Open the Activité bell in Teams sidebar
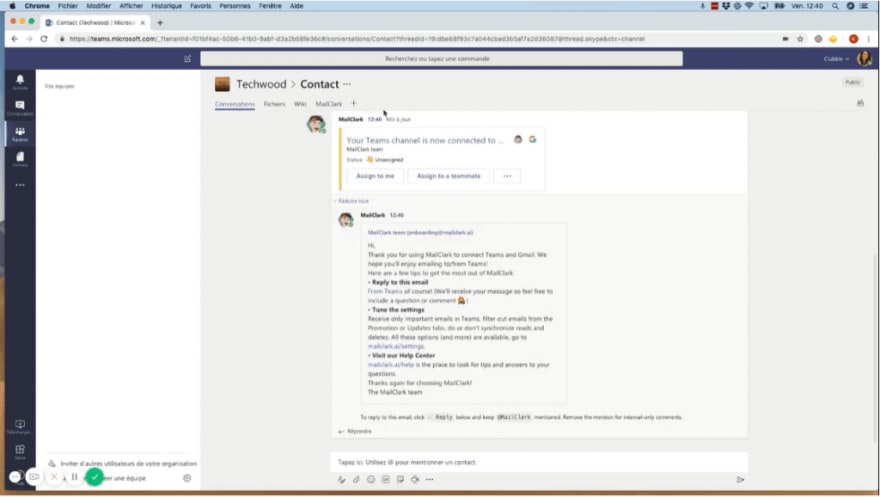 [20, 82]
